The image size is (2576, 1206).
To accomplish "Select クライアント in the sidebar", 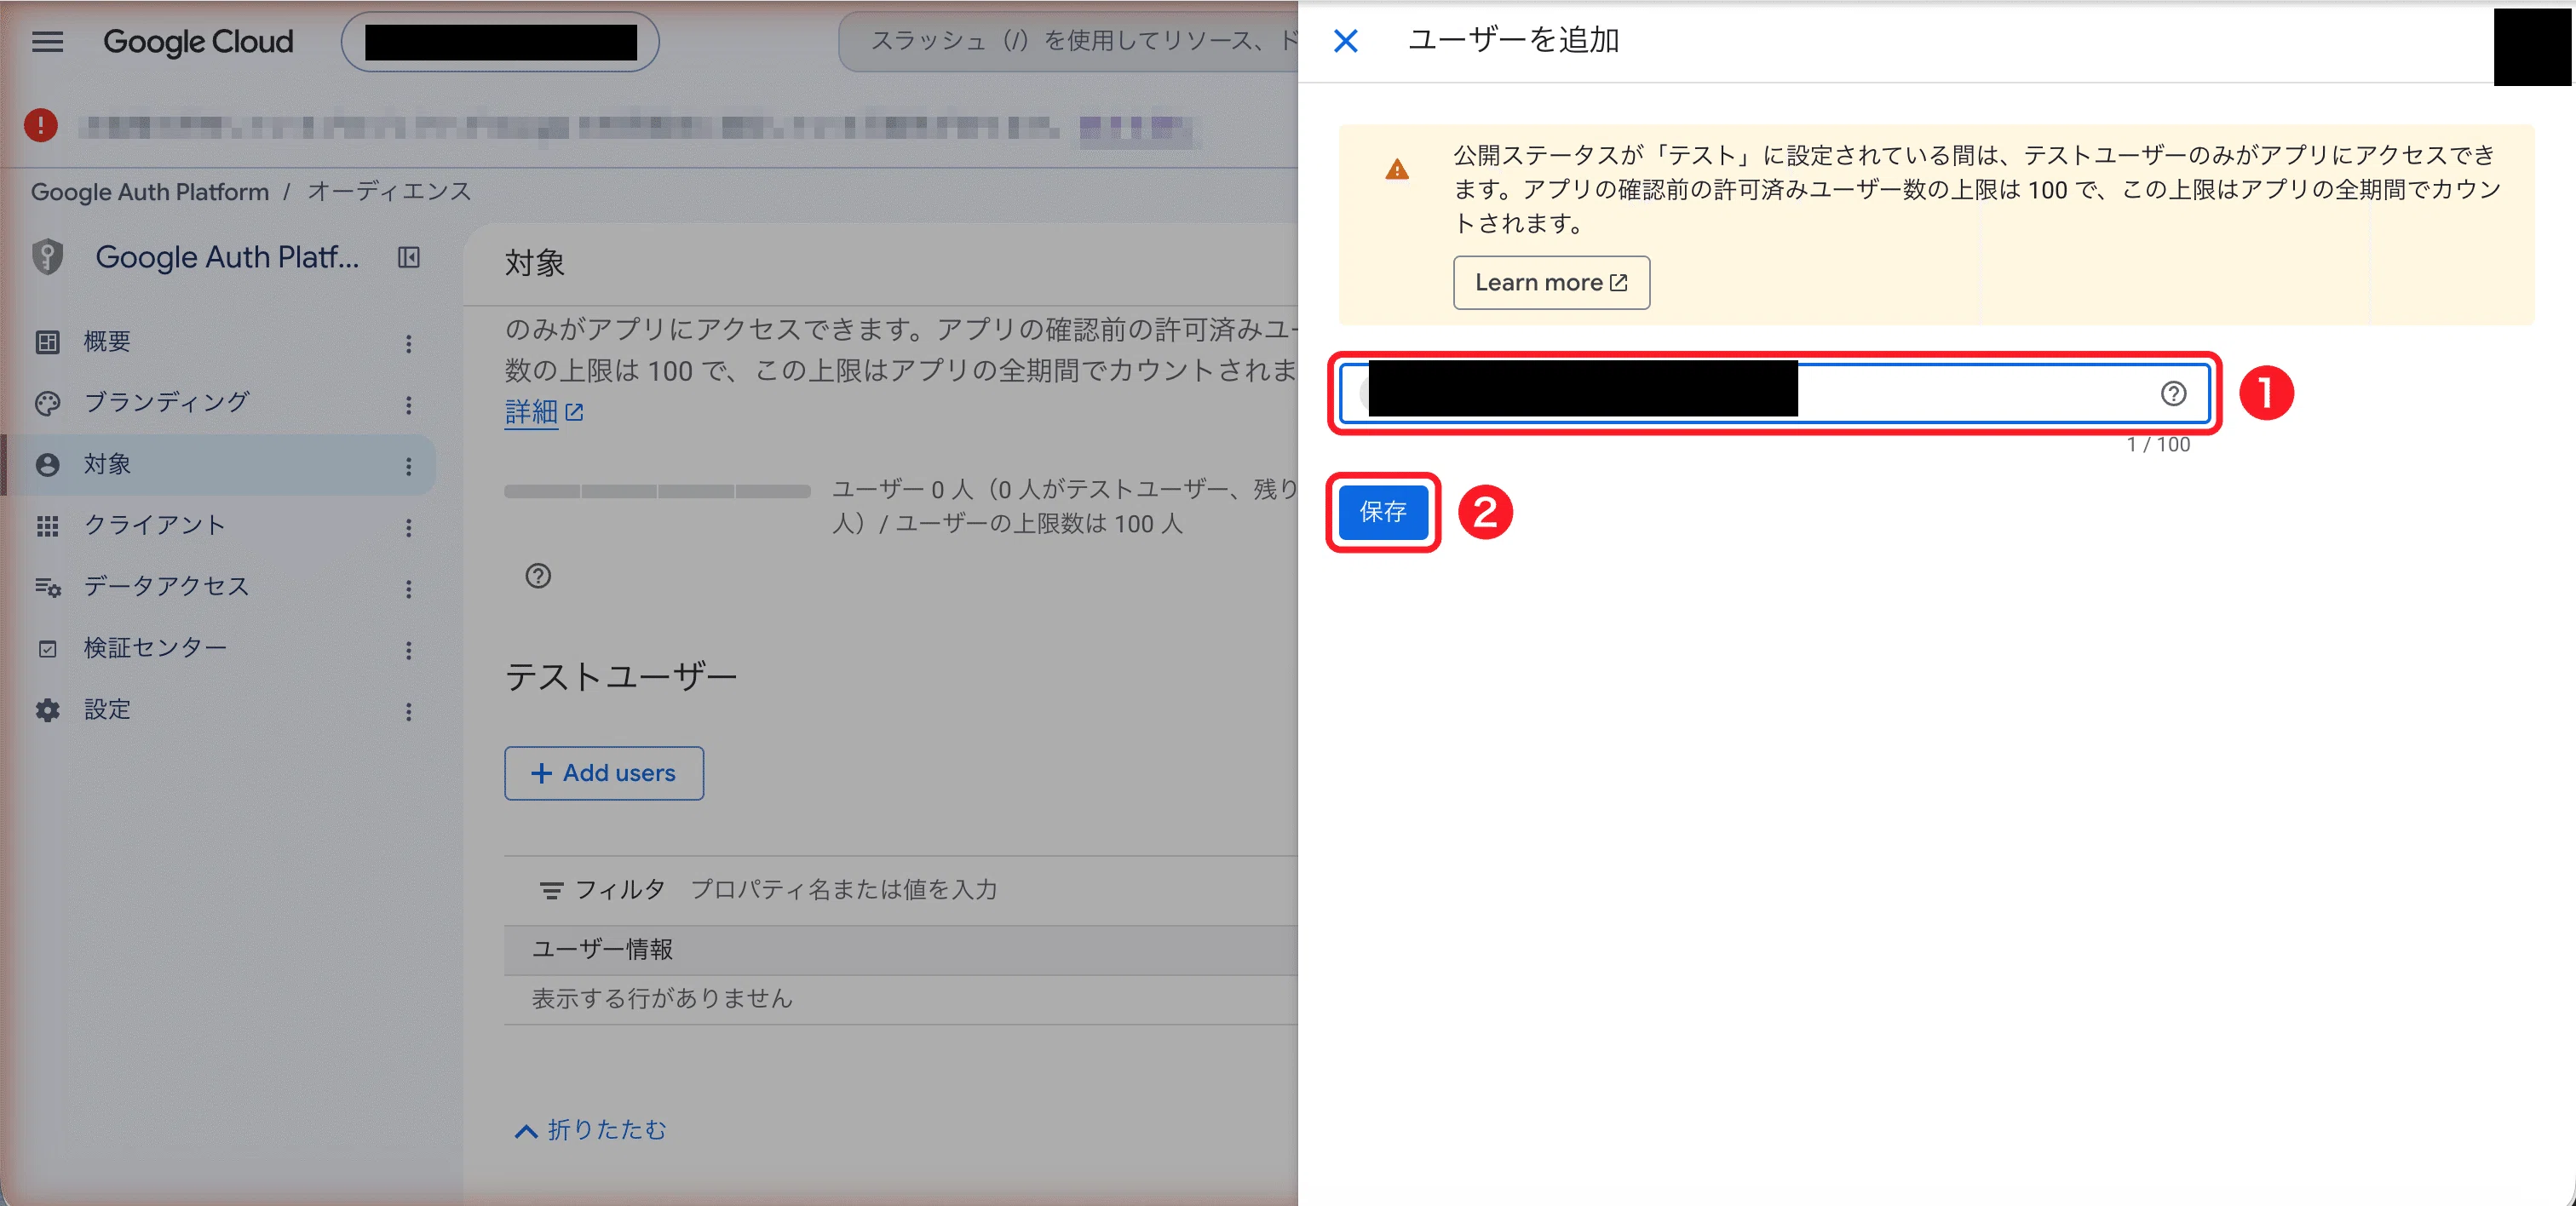I will click(218, 526).
